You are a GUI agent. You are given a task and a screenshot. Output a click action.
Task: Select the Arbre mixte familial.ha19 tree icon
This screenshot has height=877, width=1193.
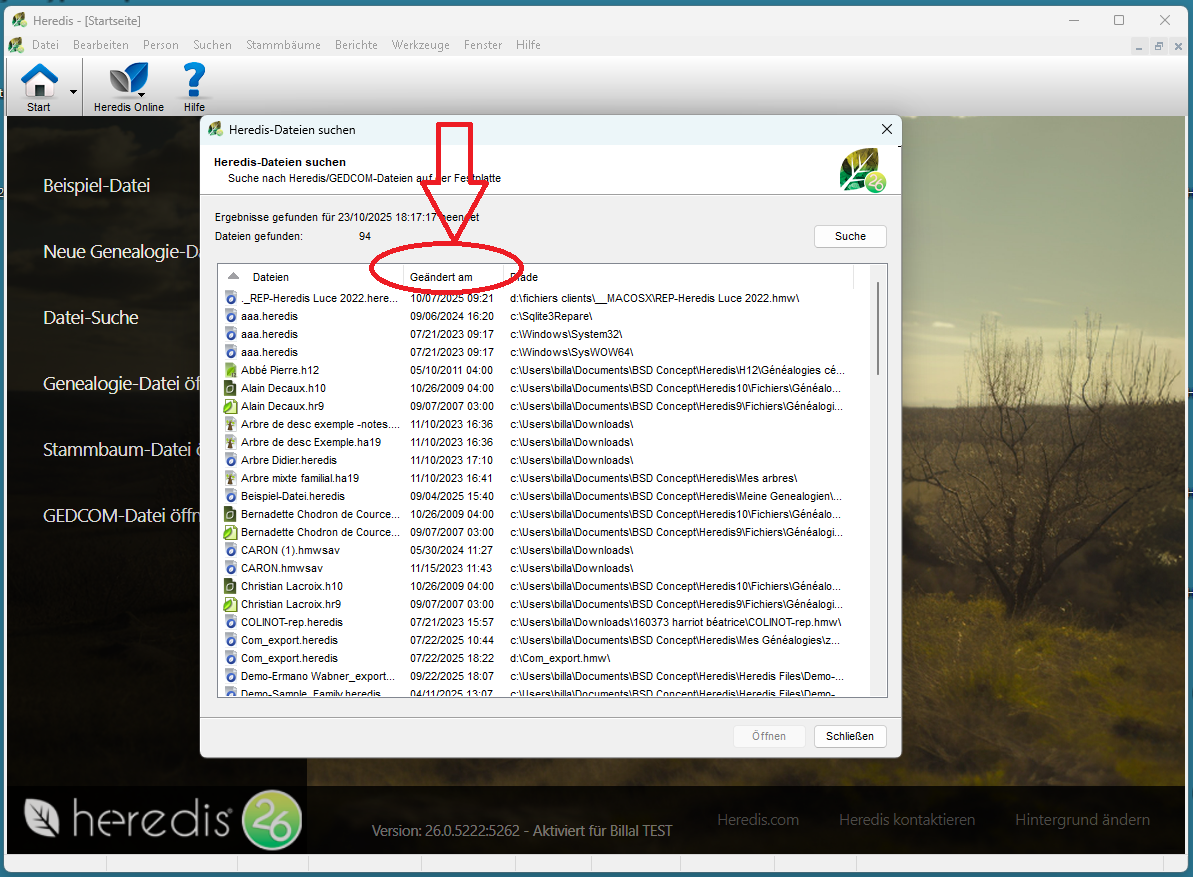coord(230,478)
